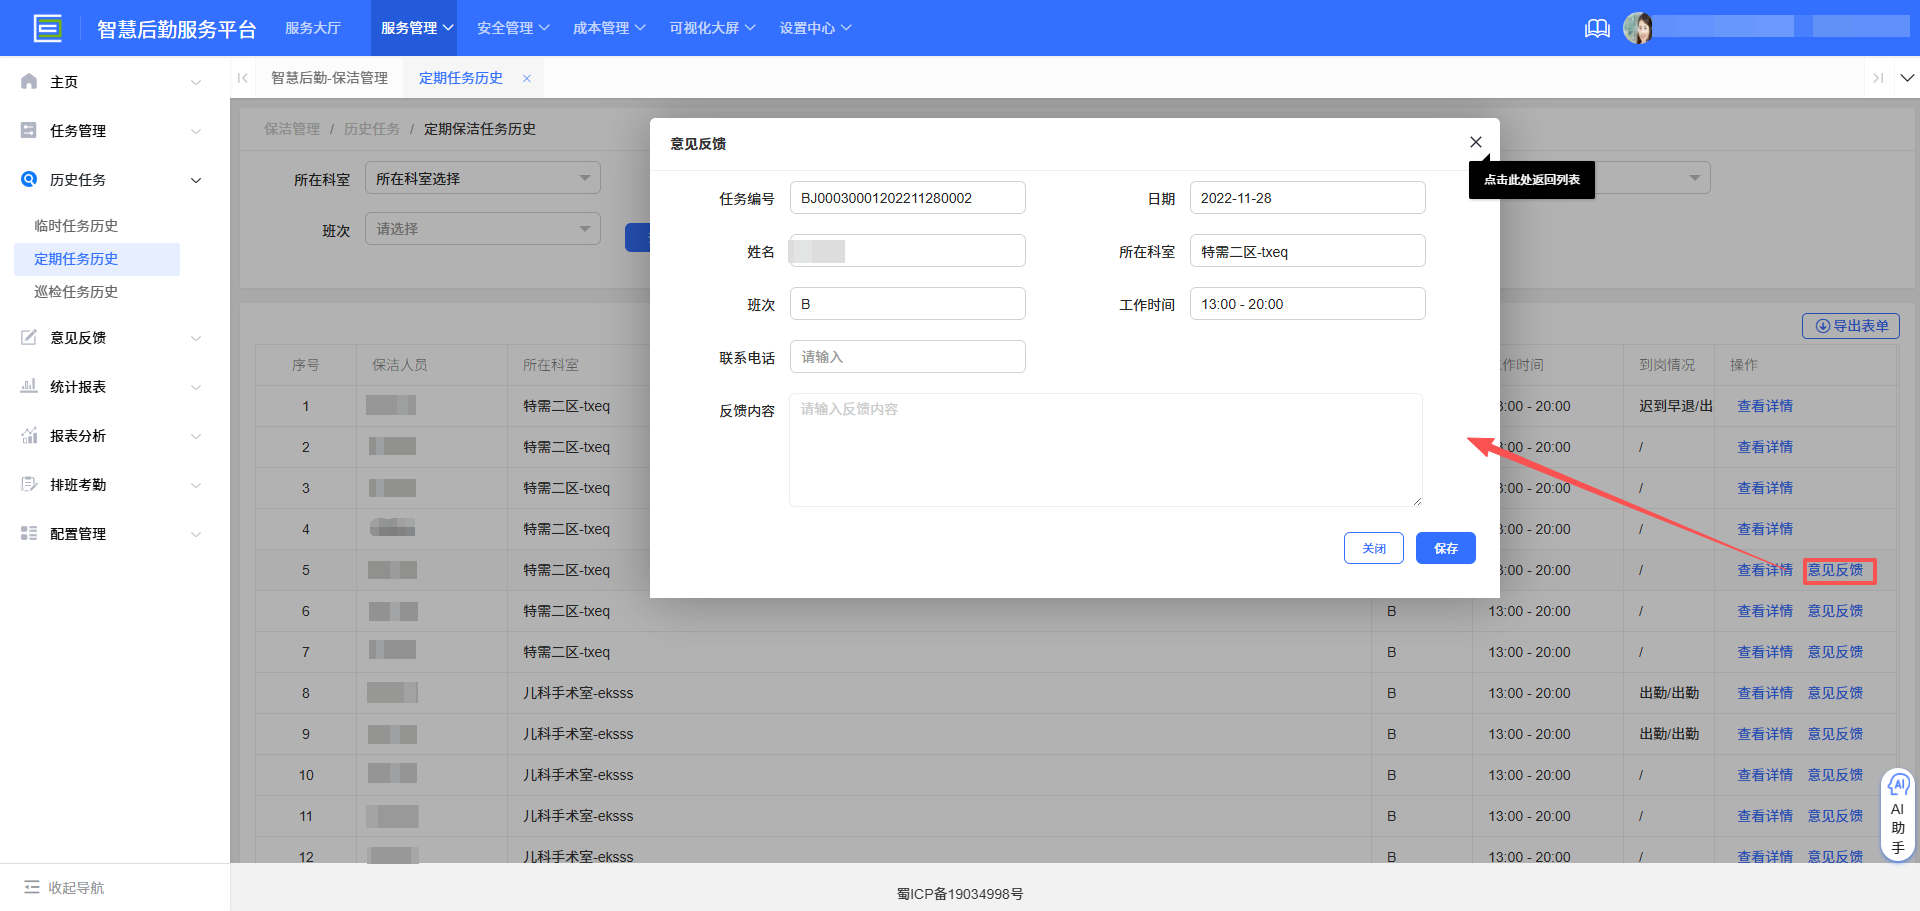
Task: Open the 安全管理 menu
Action: (512, 27)
